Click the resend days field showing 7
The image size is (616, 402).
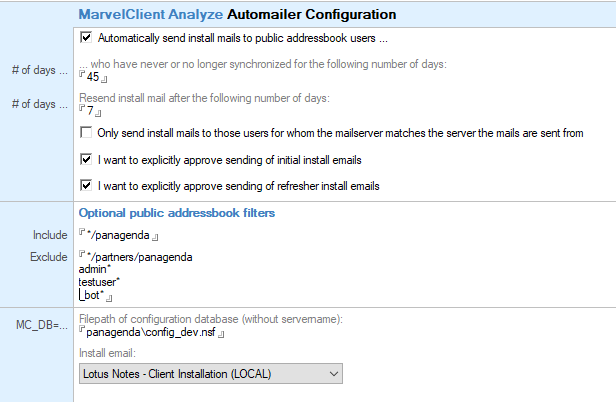coord(90,111)
